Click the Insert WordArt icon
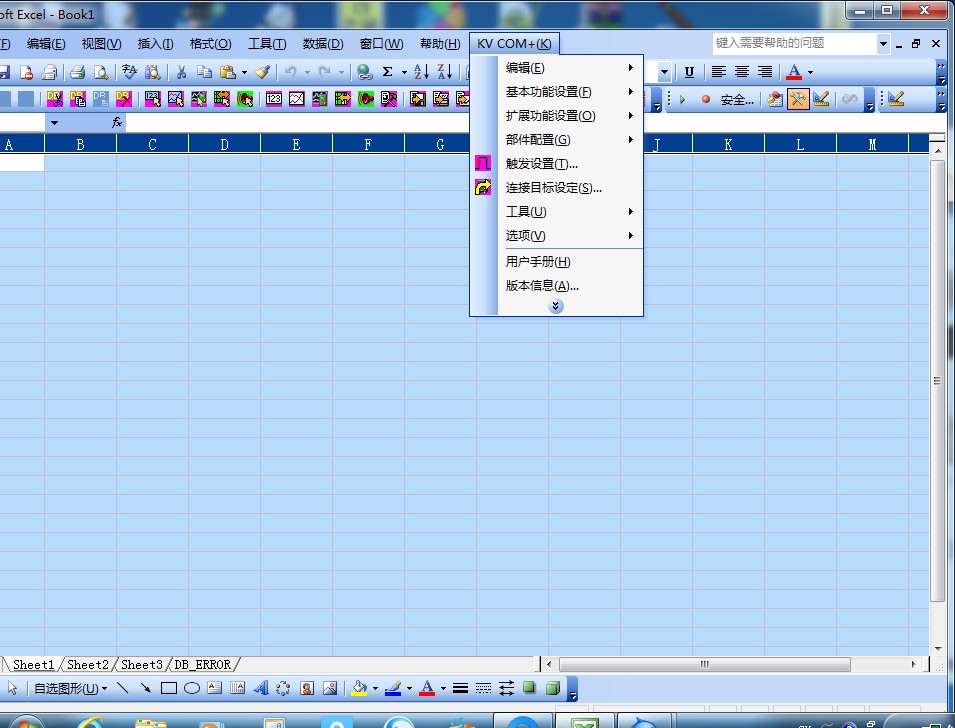This screenshot has height=728, width=955. click(260, 688)
